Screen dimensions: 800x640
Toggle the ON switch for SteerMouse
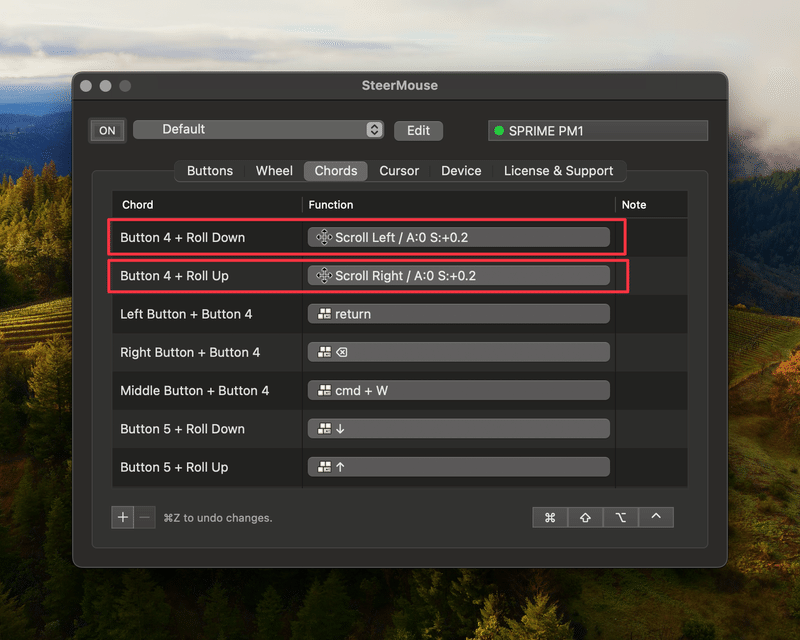(107, 131)
